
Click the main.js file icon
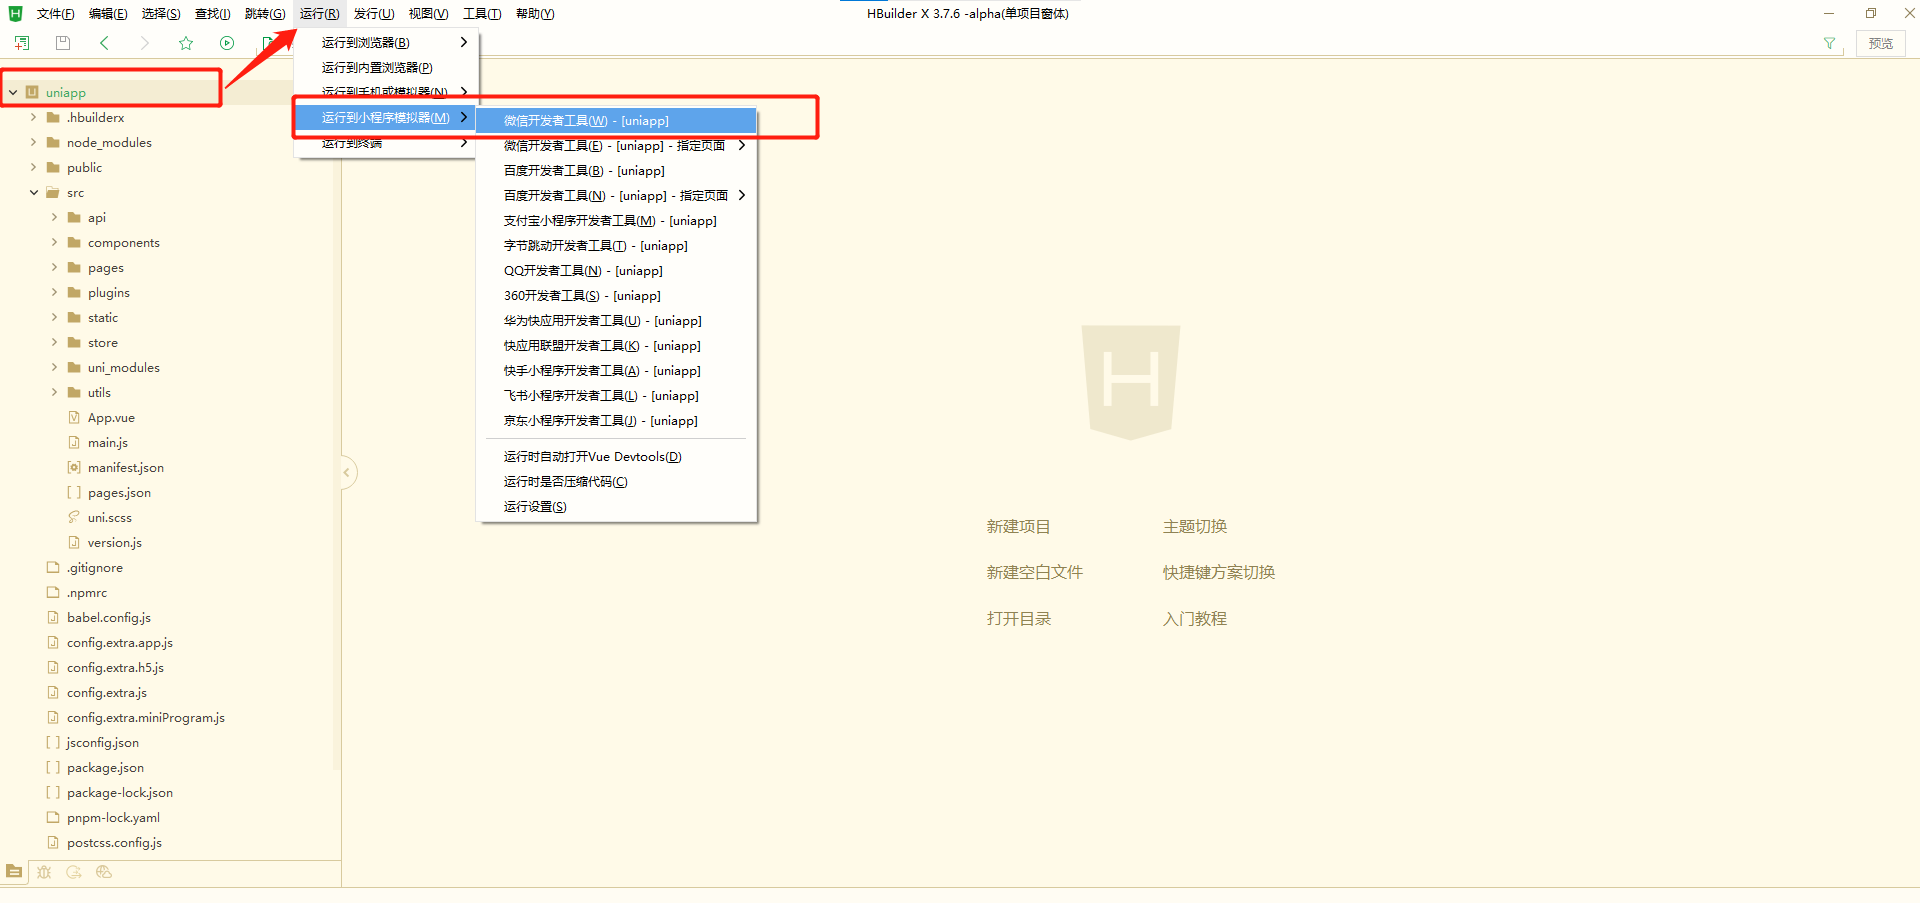[74, 443]
